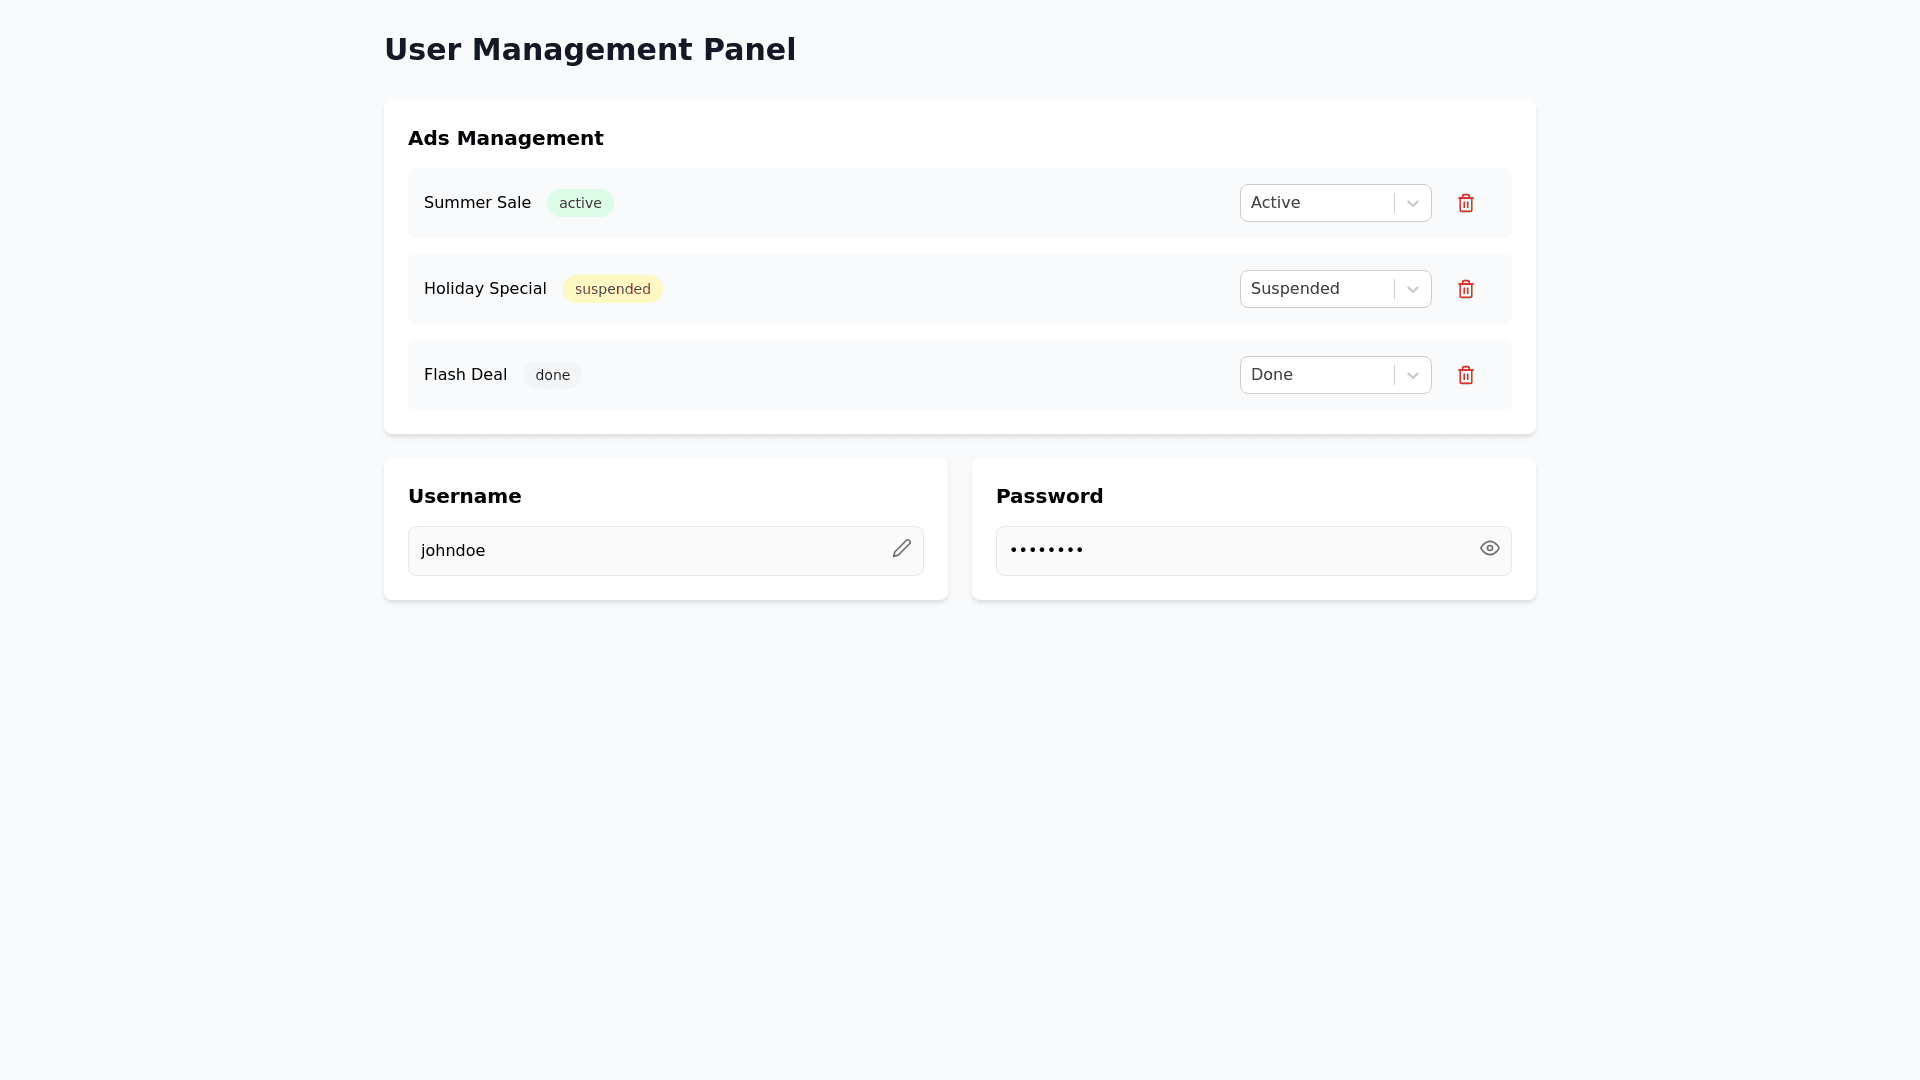Open the Suspended status select box
Screen dimensions: 1920x1080
[x=1315, y=289]
